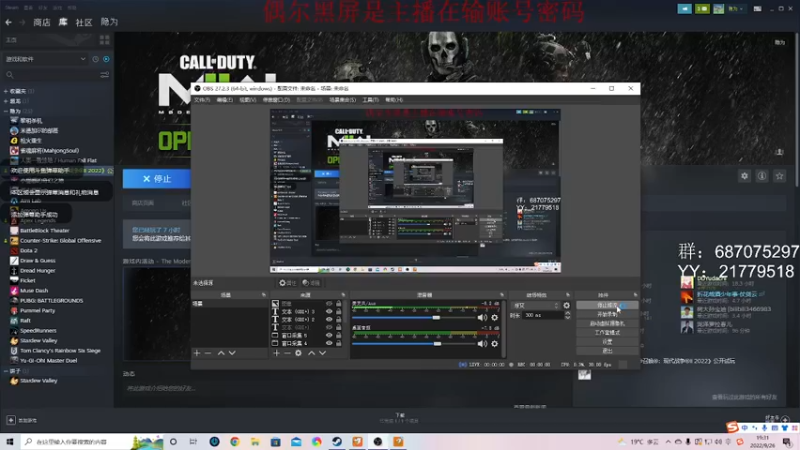Pop out the scenes dock with its header icon
The image size is (800, 450).
pyautogui.click(x=264, y=295)
